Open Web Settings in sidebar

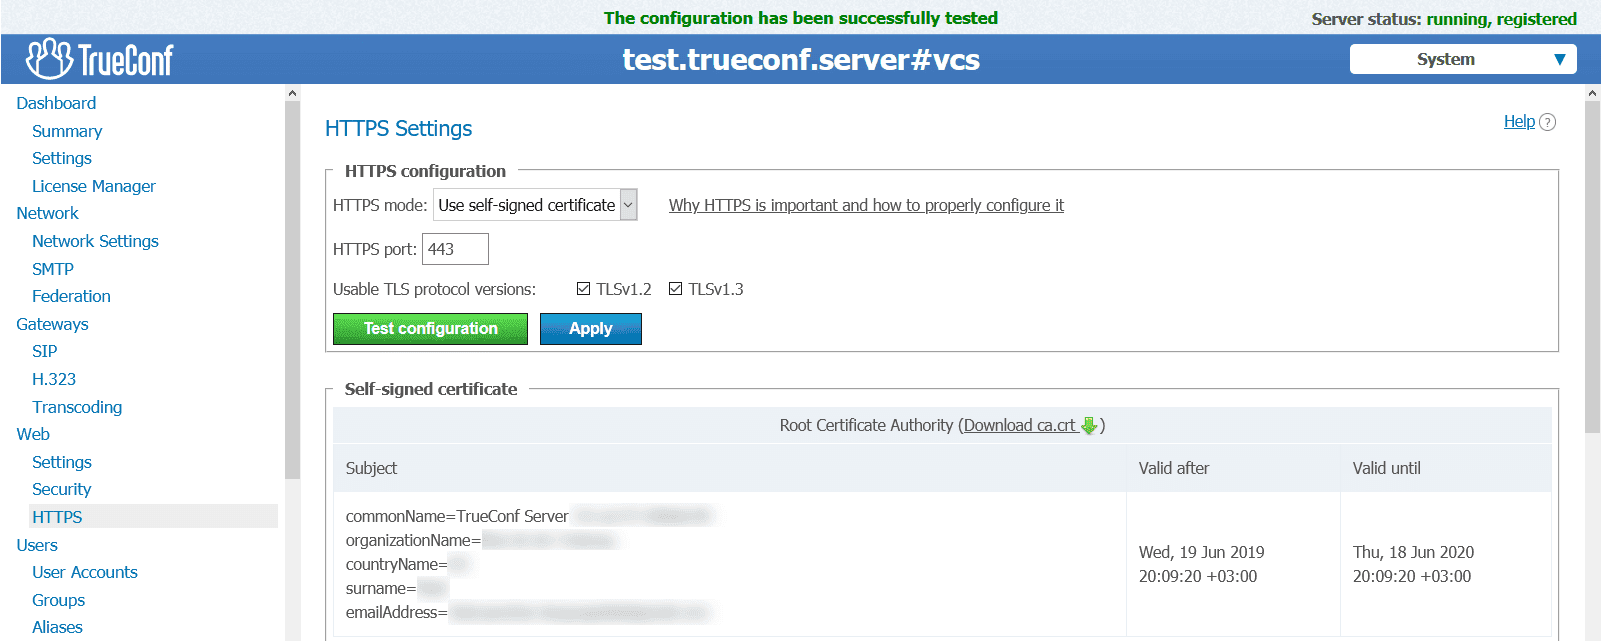pos(62,462)
